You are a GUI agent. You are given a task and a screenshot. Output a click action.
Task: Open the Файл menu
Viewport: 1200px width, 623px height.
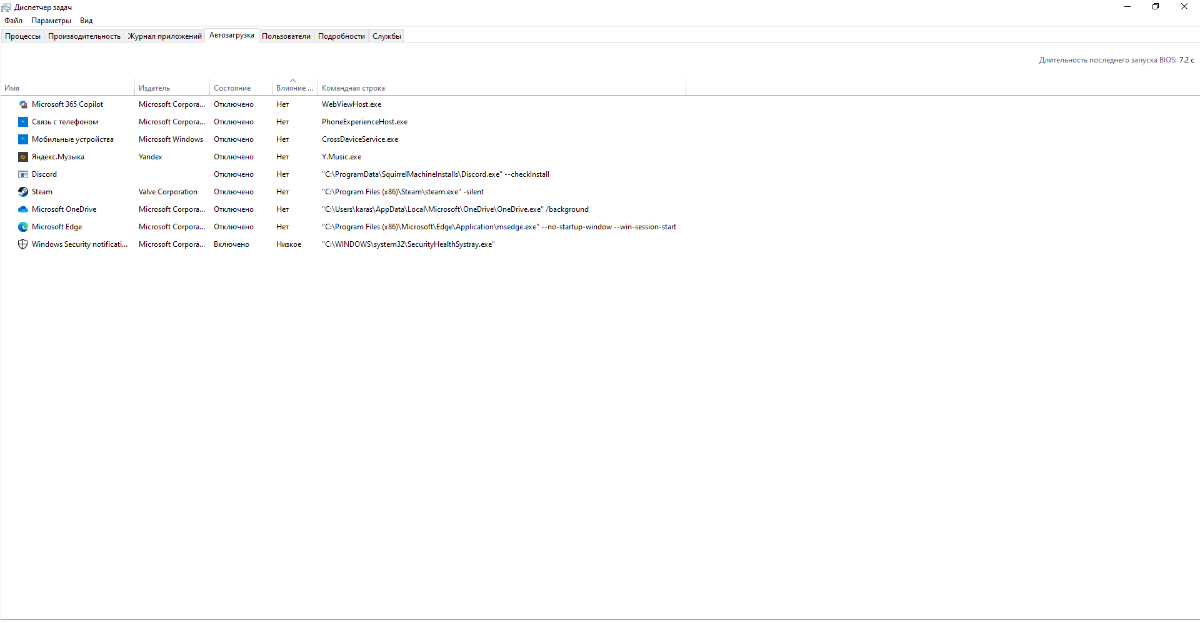(x=13, y=20)
